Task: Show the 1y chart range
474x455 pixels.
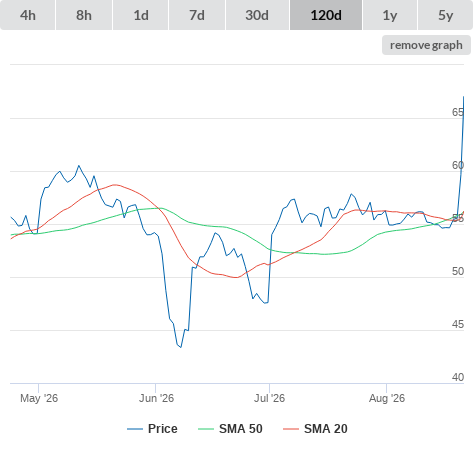Action: click(390, 15)
